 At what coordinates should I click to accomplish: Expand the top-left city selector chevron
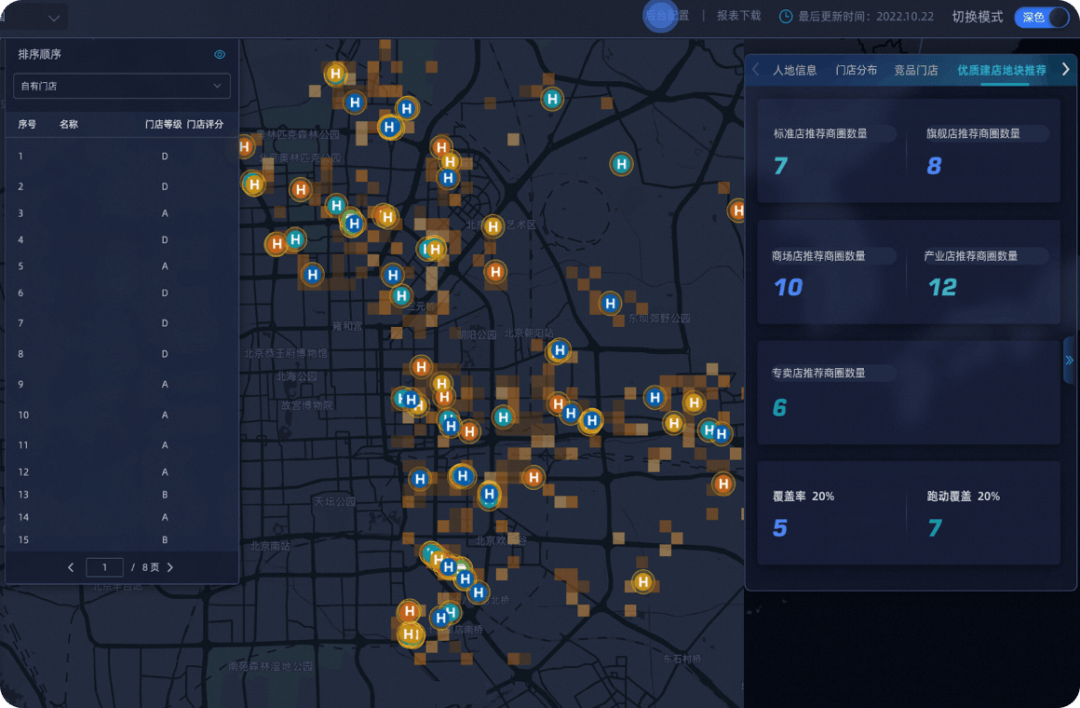(54, 18)
